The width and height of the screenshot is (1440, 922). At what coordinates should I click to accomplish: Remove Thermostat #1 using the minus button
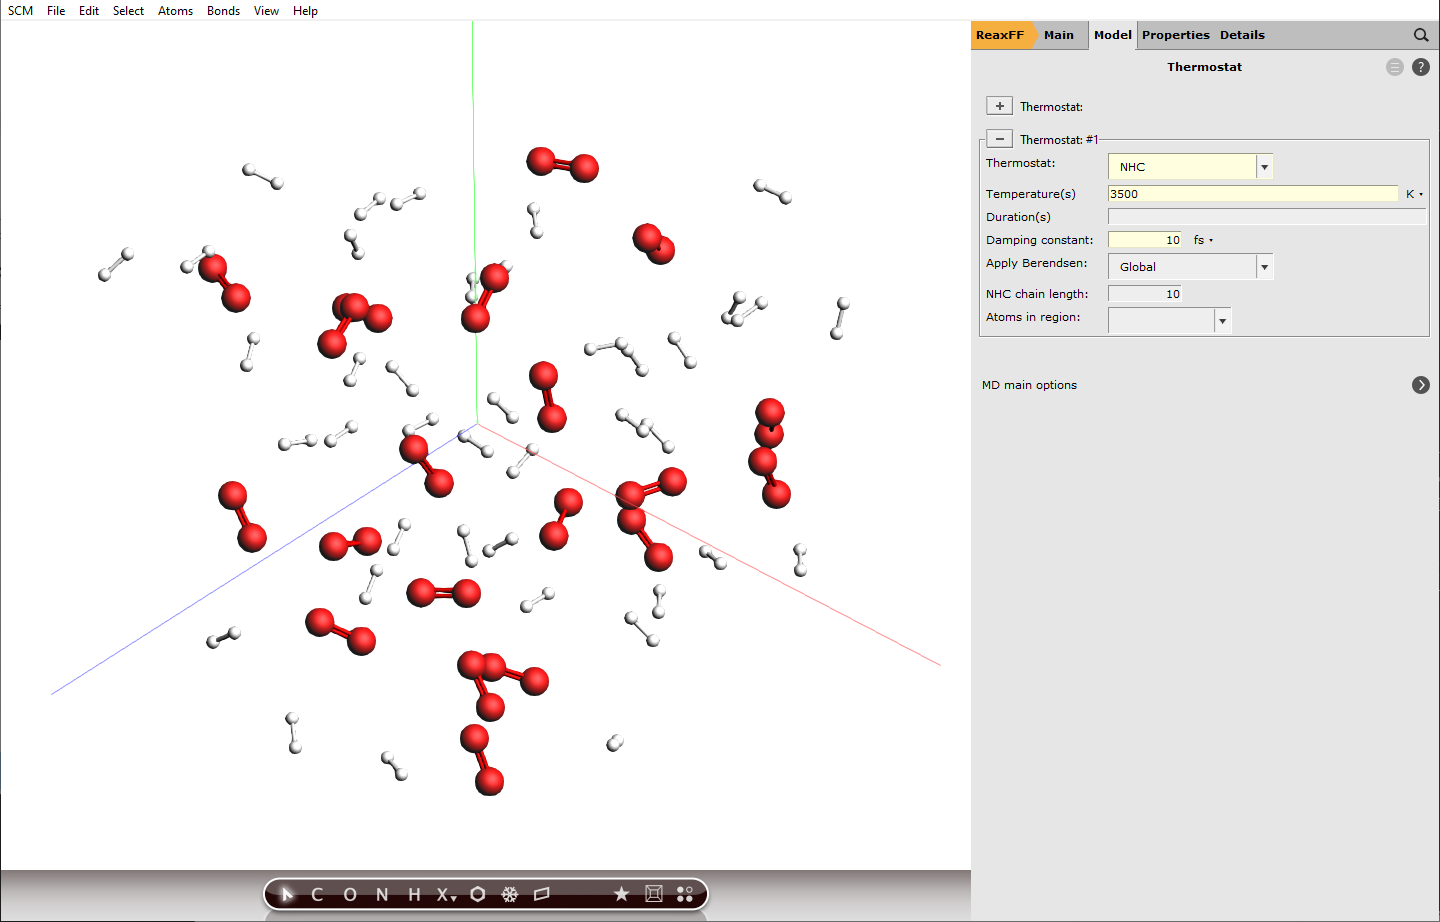pos(999,138)
